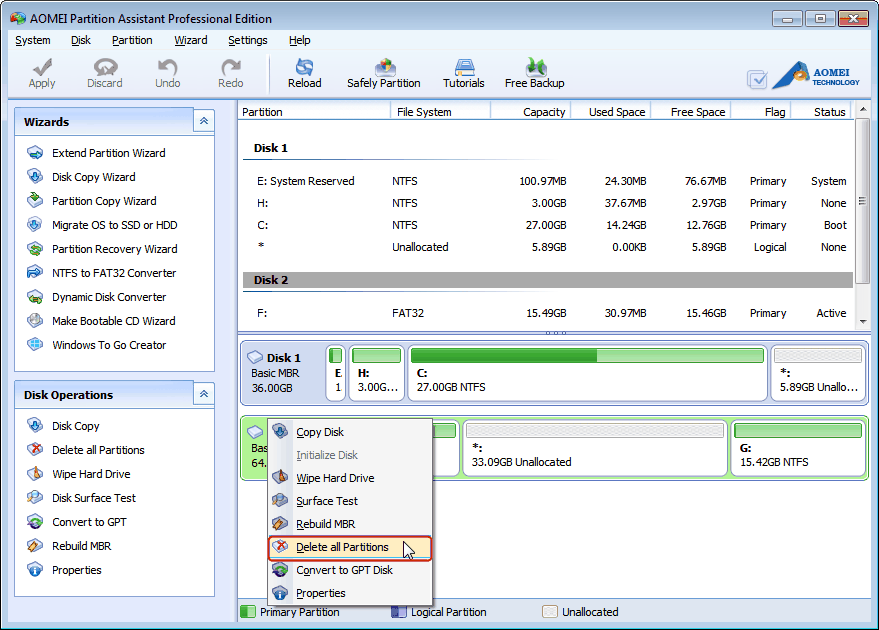
Task: Collapse the Wizards panel
Action: (203, 120)
